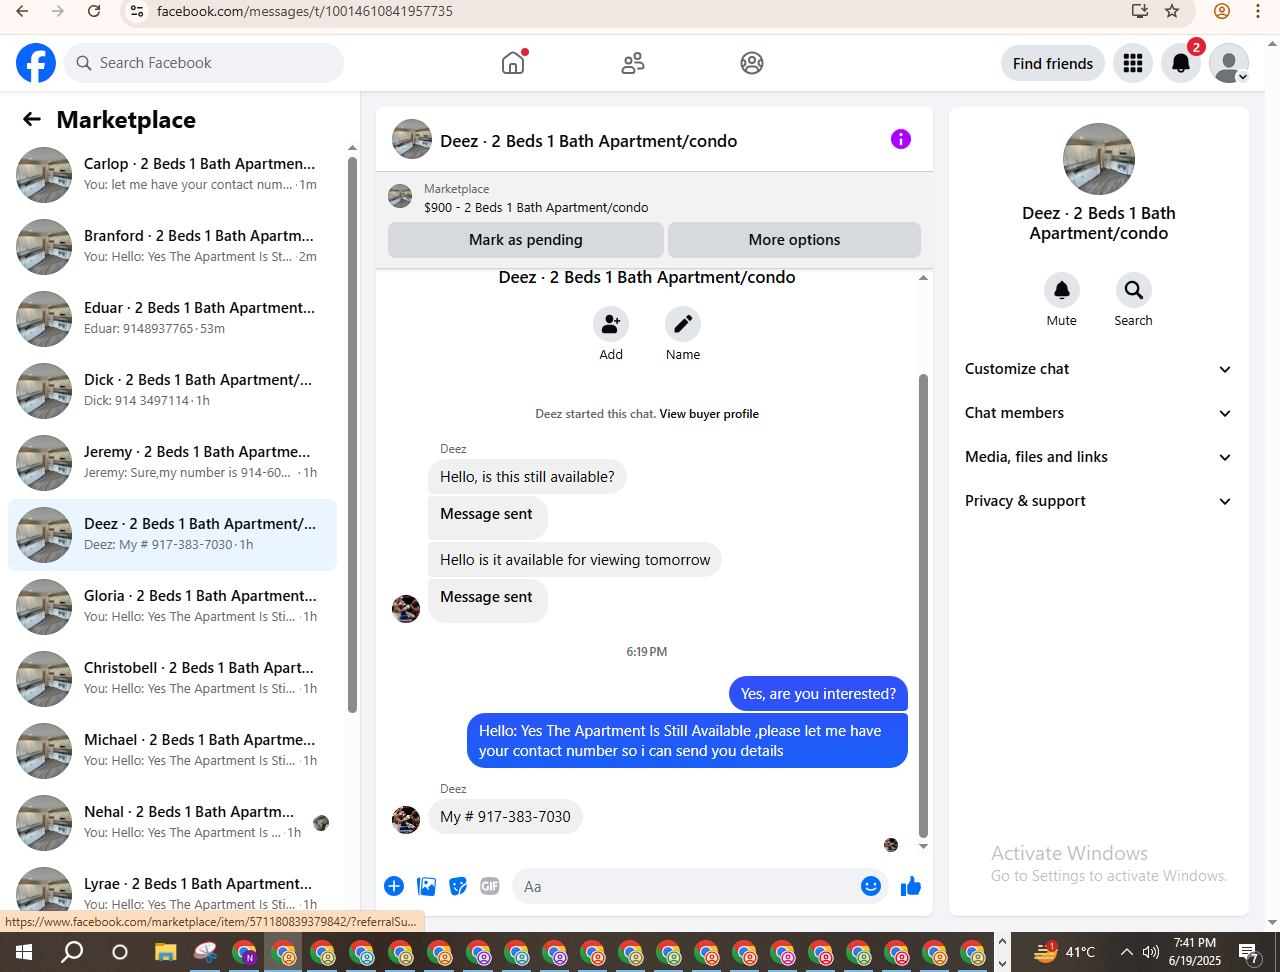
Task: Reload the page in browser
Action: coord(94,11)
